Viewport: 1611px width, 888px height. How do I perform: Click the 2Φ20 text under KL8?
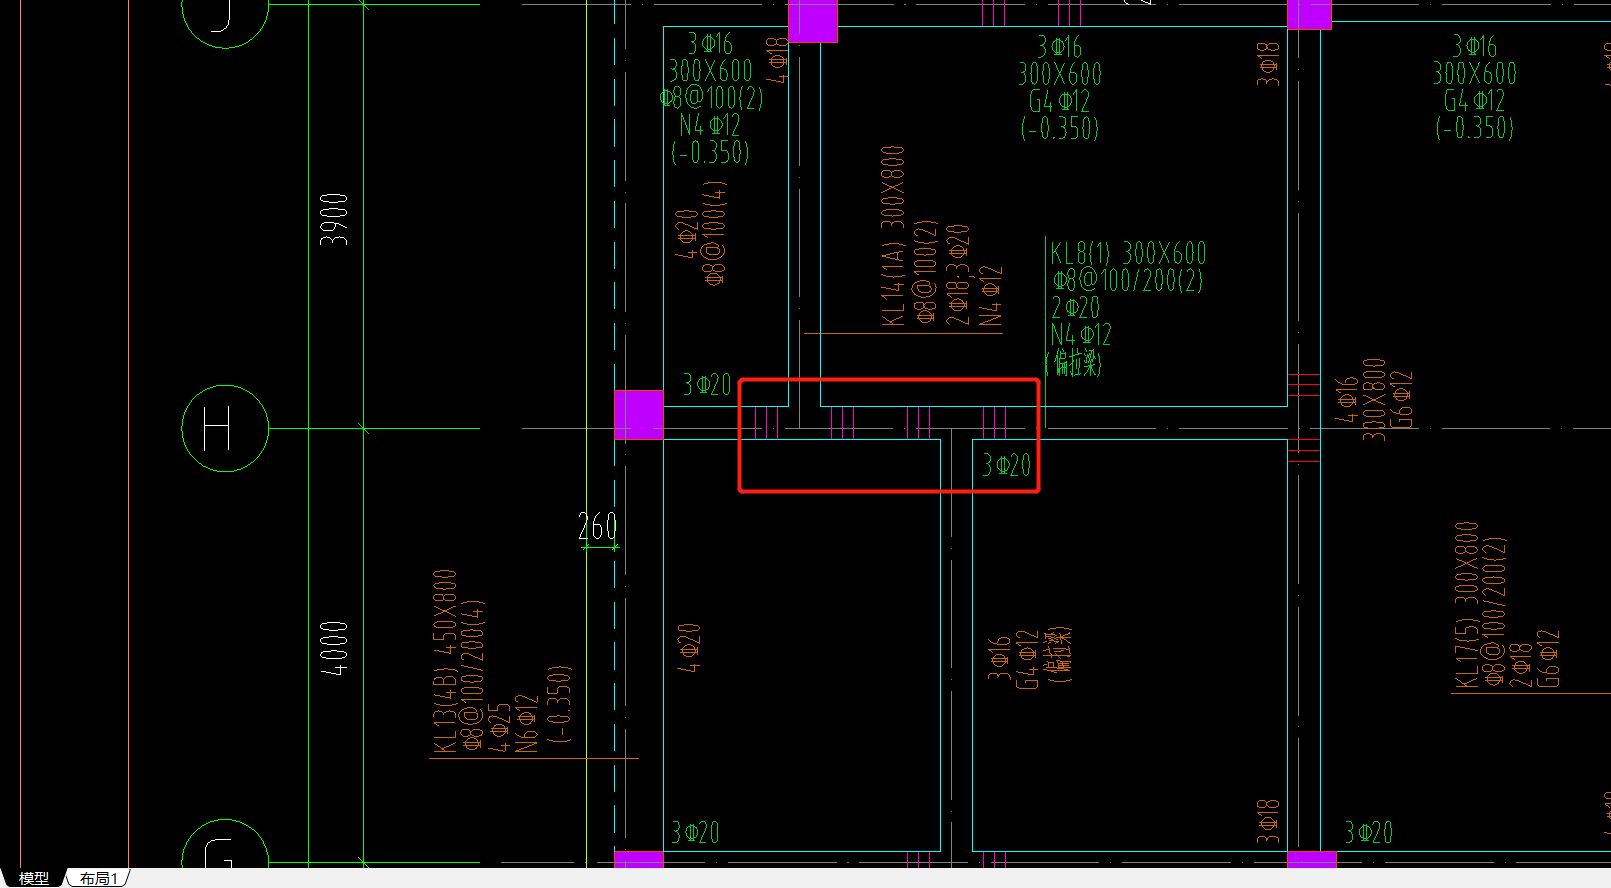pyautogui.click(x=1075, y=307)
